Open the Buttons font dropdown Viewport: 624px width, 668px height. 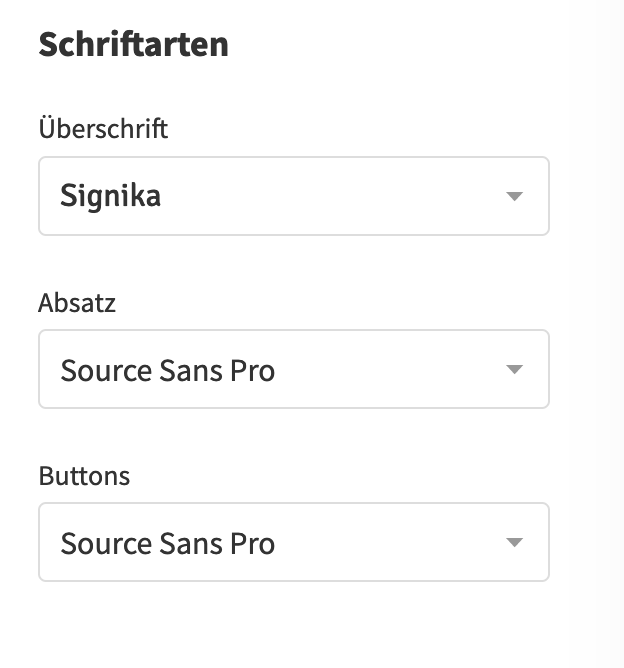coord(293,542)
